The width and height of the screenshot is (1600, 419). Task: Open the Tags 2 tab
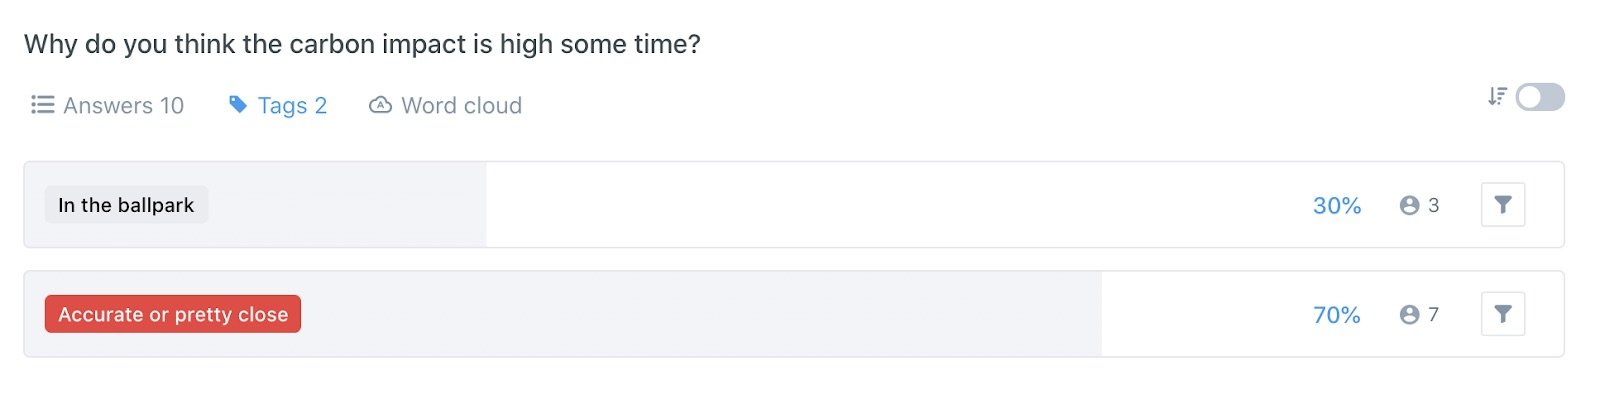[278, 105]
